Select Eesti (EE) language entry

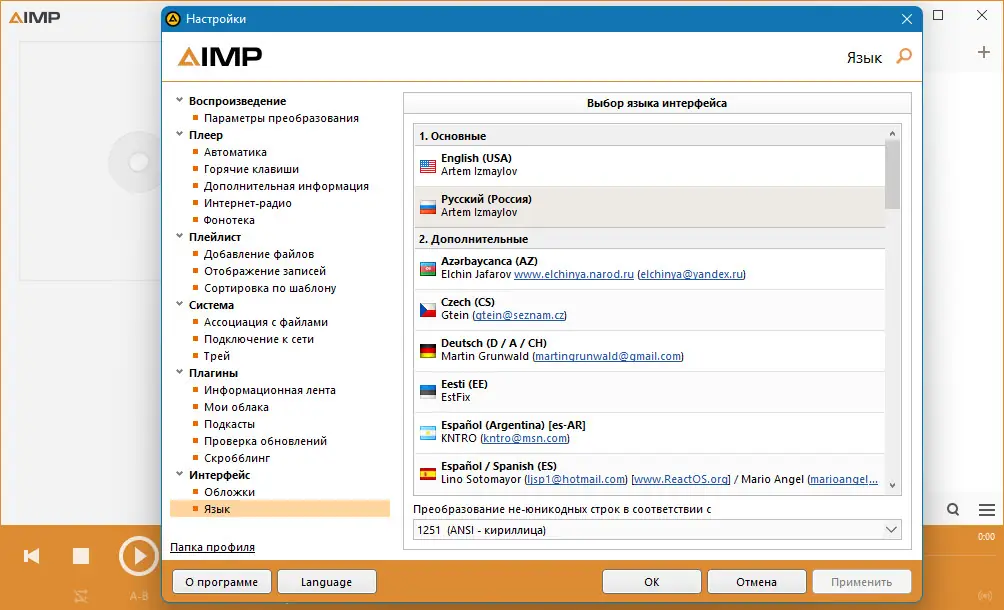(649, 392)
